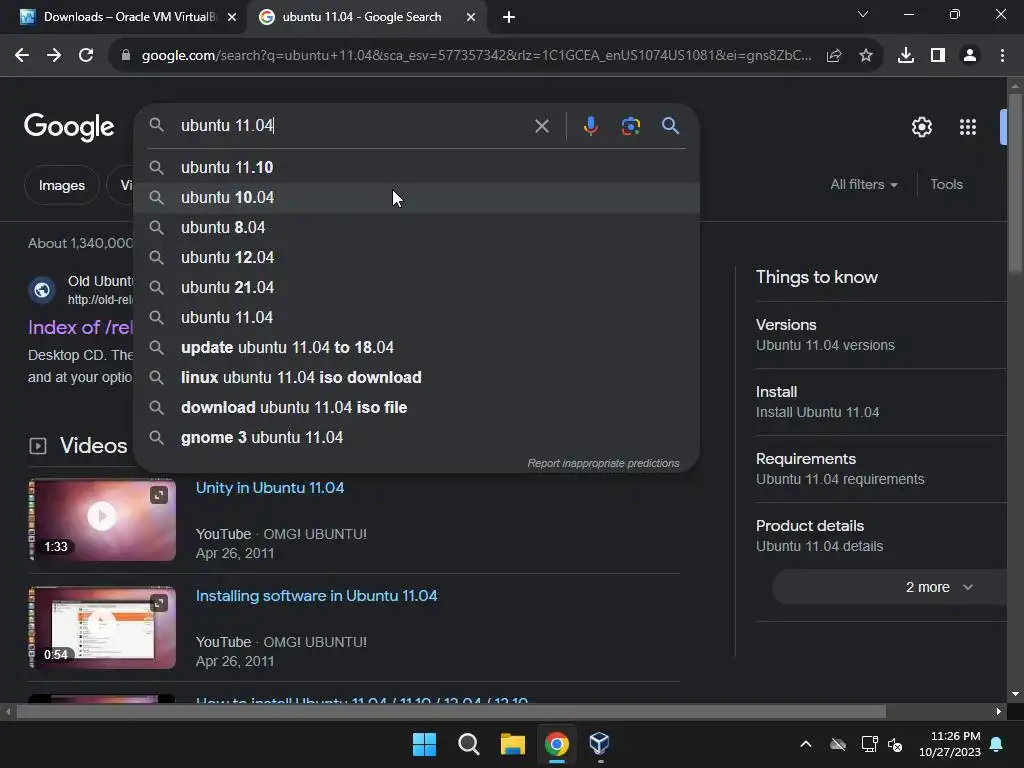
Task: Open the Chrome profile icon
Action: click(970, 56)
